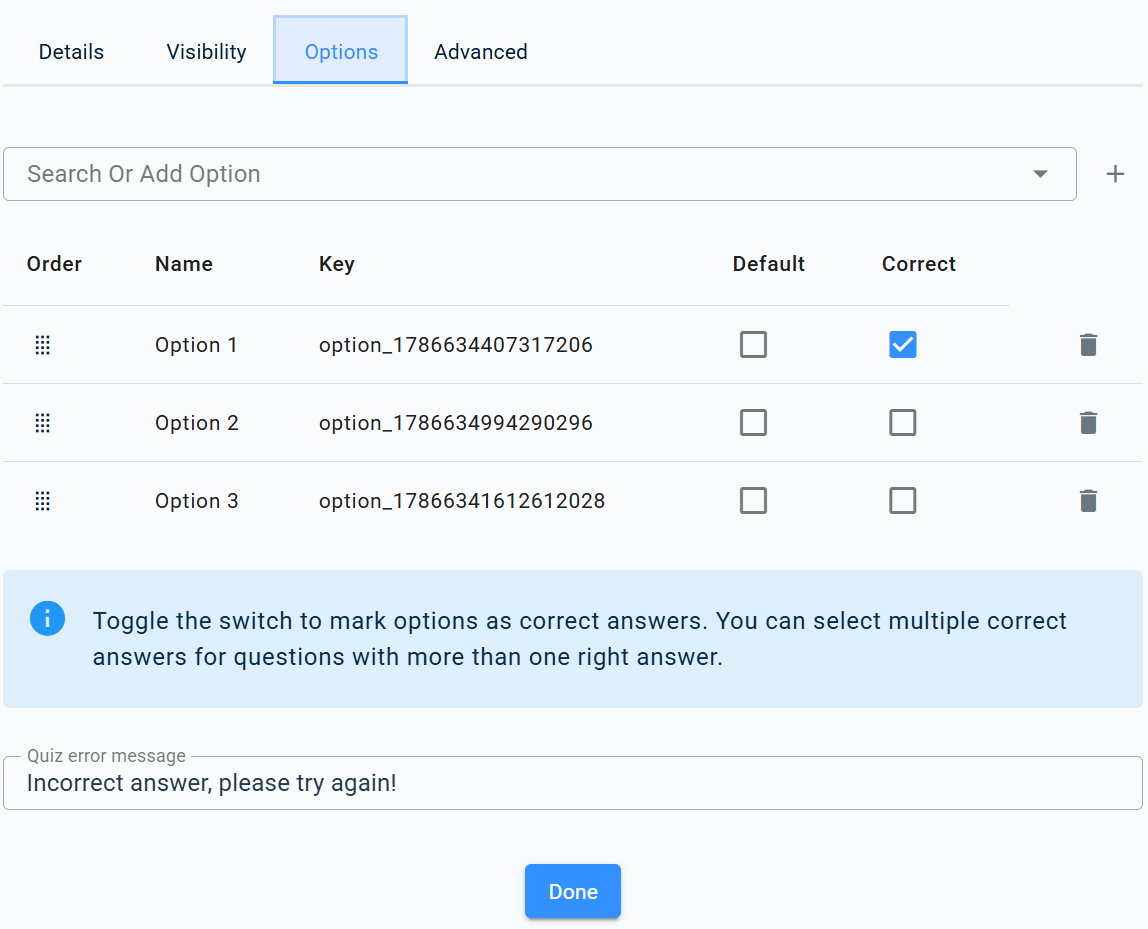Image resolution: width=1148 pixels, height=929 pixels.
Task: Click the Order column header
Action: tap(54, 264)
